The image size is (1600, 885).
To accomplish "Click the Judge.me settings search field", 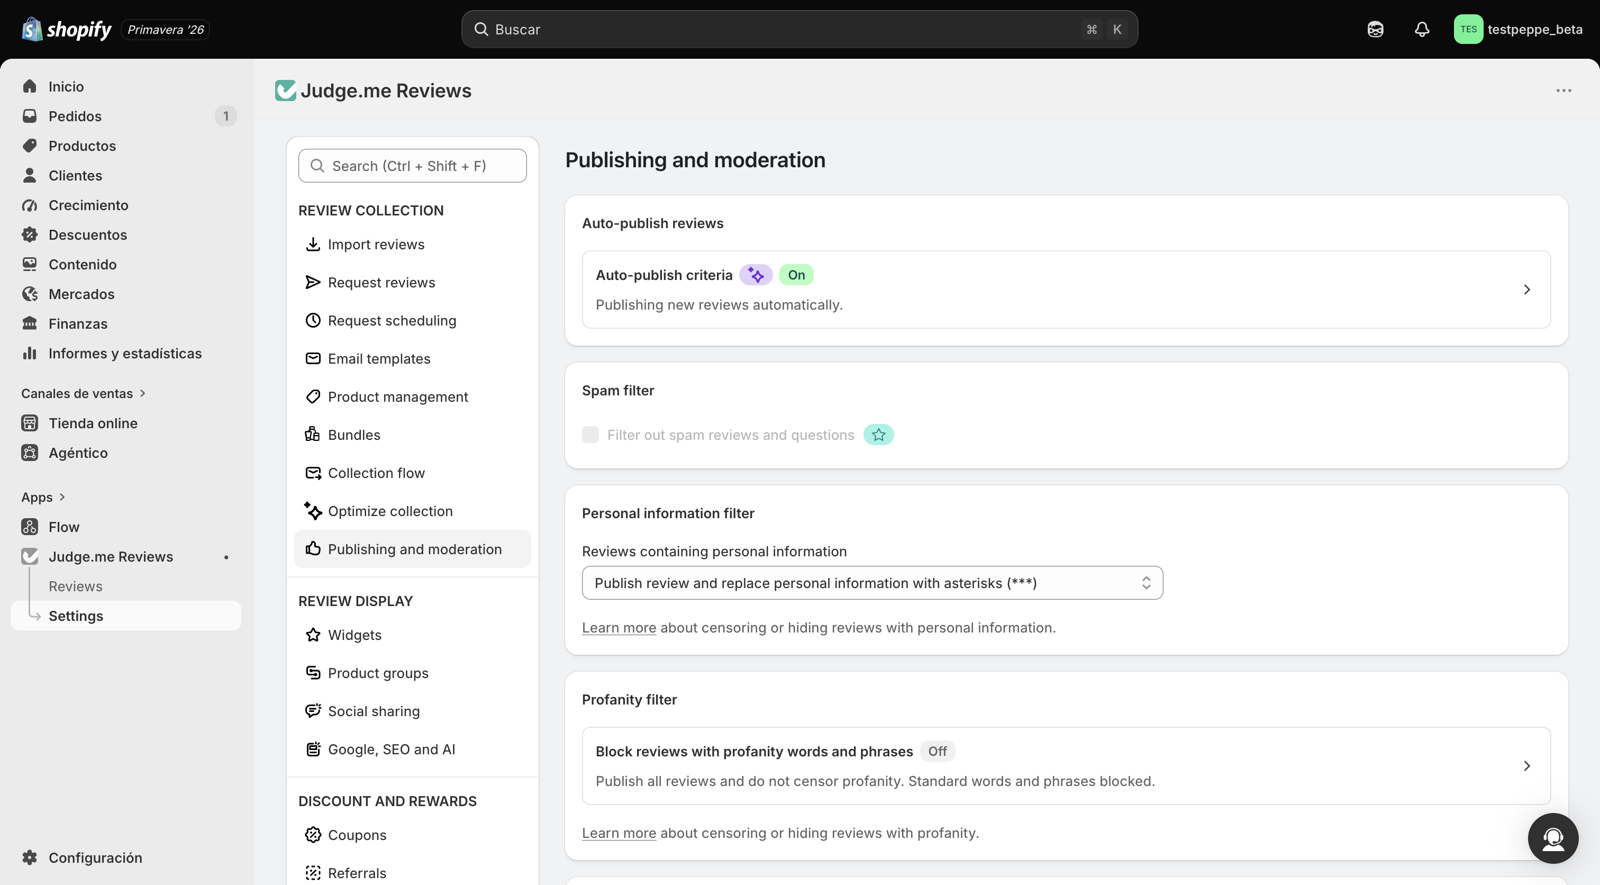I will point(412,166).
